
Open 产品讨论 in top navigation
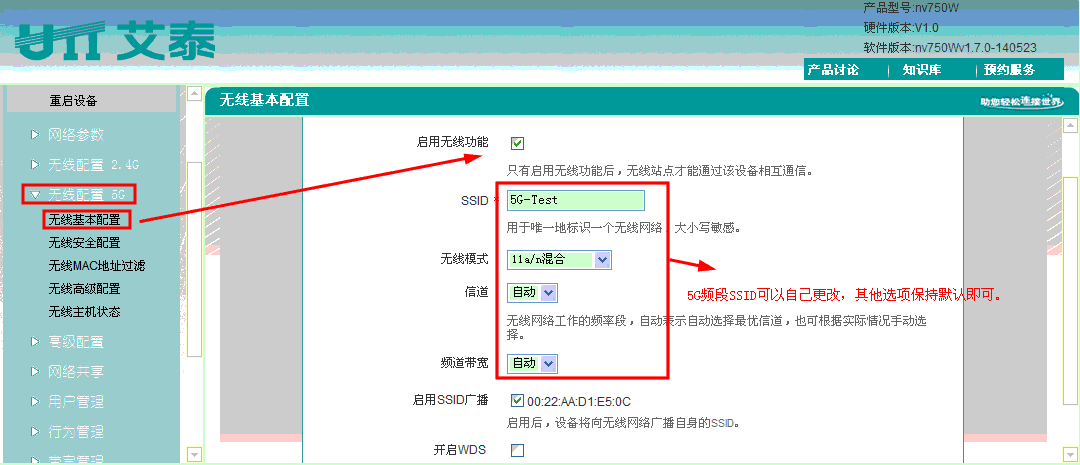(x=832, y=70)
